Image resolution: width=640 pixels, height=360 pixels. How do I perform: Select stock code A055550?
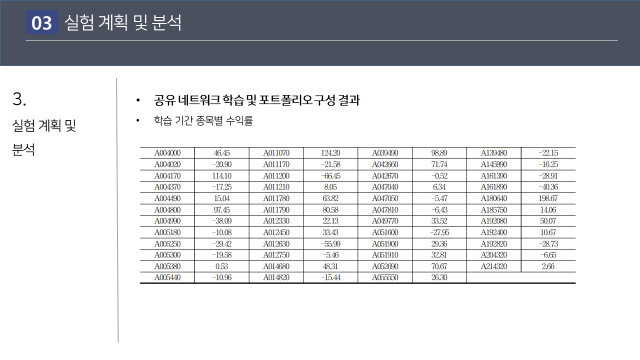[x=385, y=278]
